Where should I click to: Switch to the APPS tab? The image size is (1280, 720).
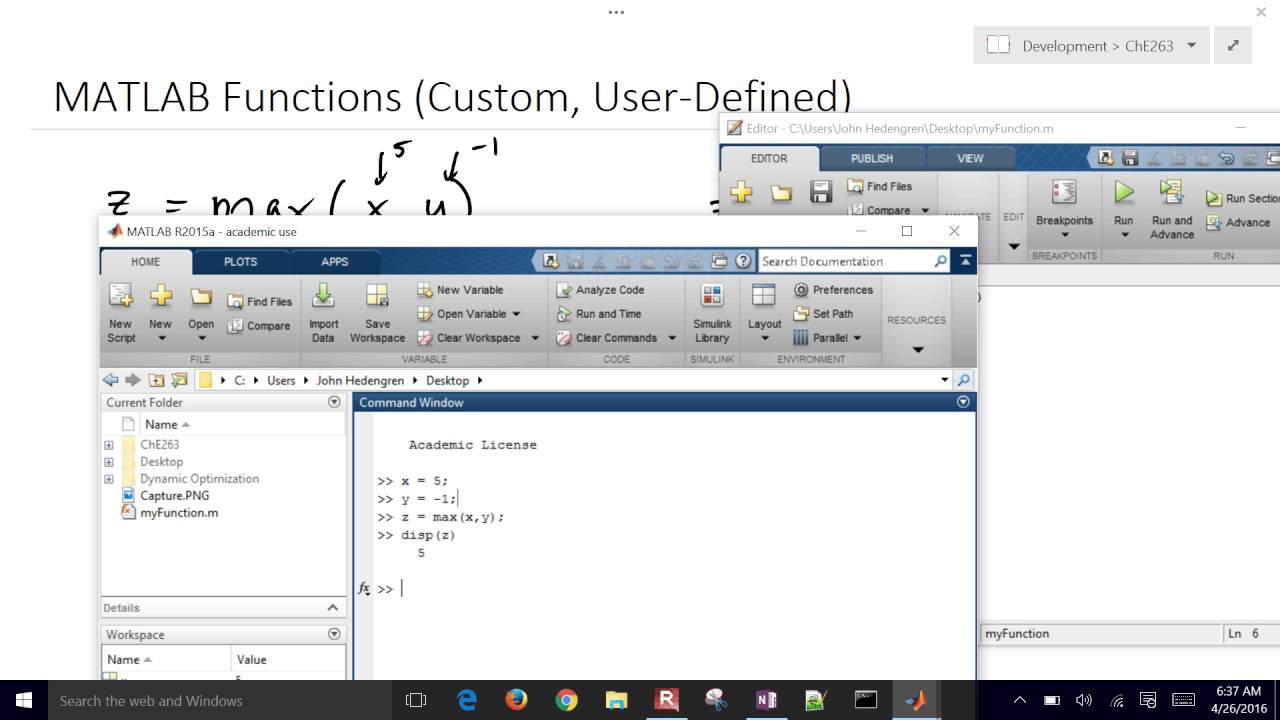click(335, 261)
